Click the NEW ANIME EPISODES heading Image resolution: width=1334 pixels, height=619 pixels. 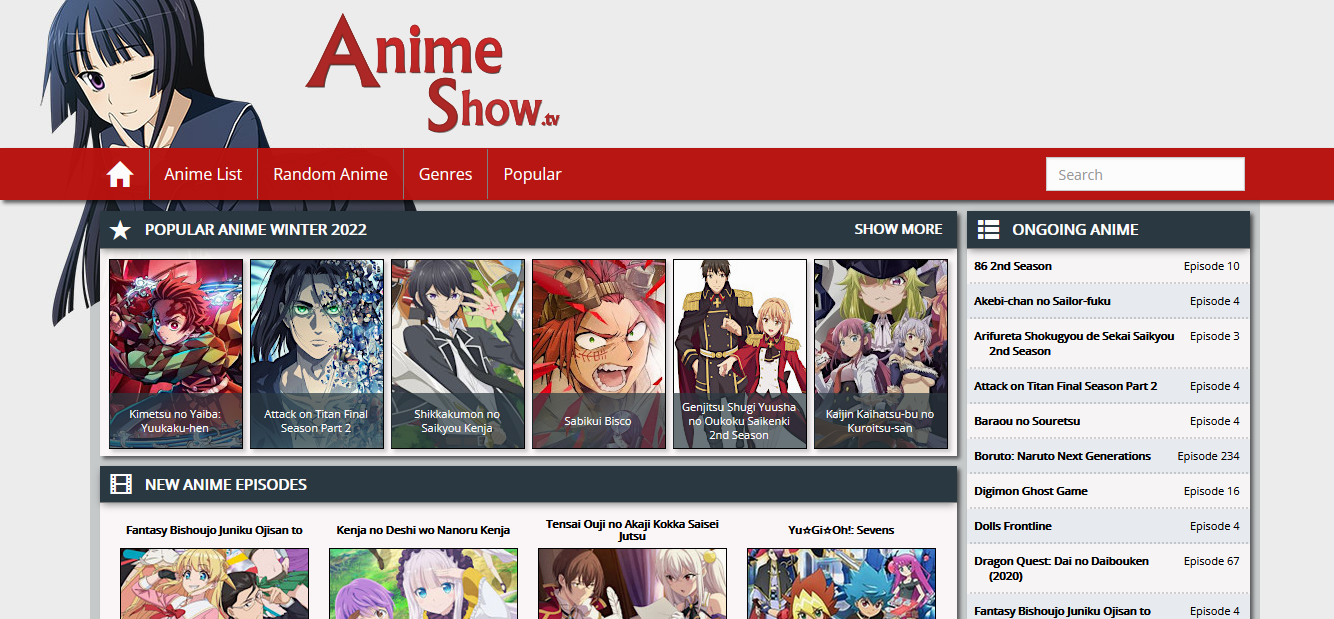pyautogui.click(x=226, y=485)
